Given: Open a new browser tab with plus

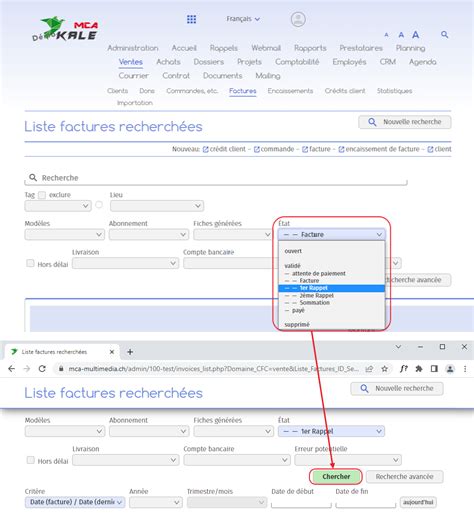Looking at the screenshot, I should (x=130, y=352).
